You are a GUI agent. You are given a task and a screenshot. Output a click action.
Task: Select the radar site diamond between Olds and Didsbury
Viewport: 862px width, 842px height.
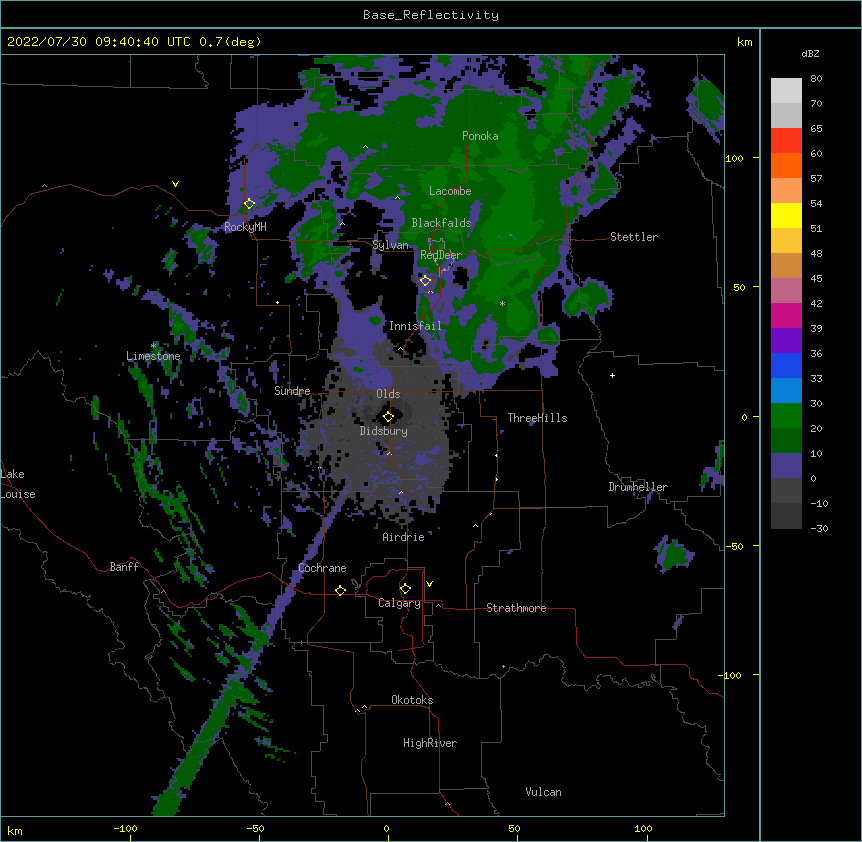point(388,417)
